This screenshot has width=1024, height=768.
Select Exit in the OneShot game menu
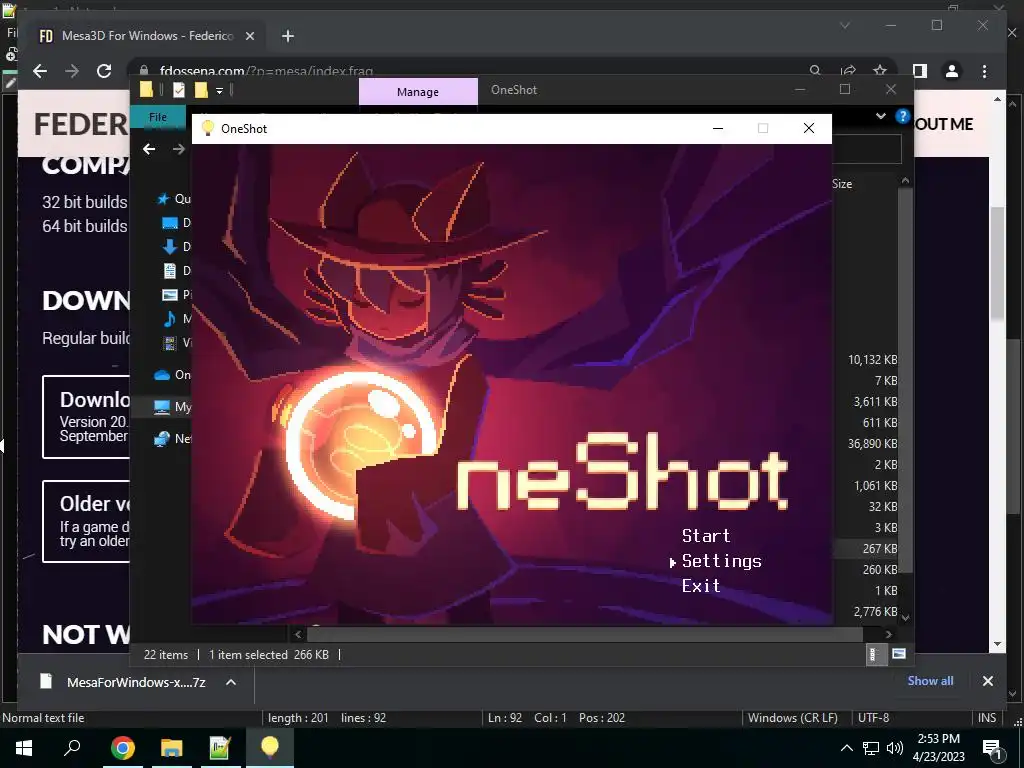click(x=701, y=586)
